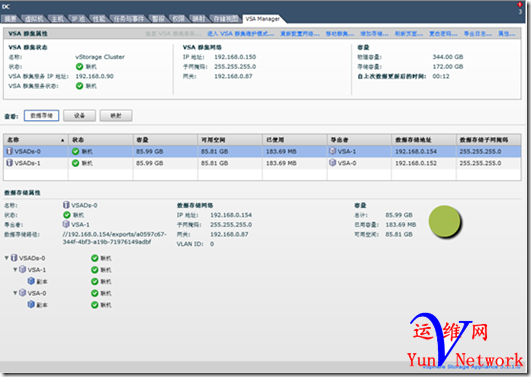Click 导出日志 link
Image resolution: width=531 pixels, height=377 pixels.
[478, 34]
